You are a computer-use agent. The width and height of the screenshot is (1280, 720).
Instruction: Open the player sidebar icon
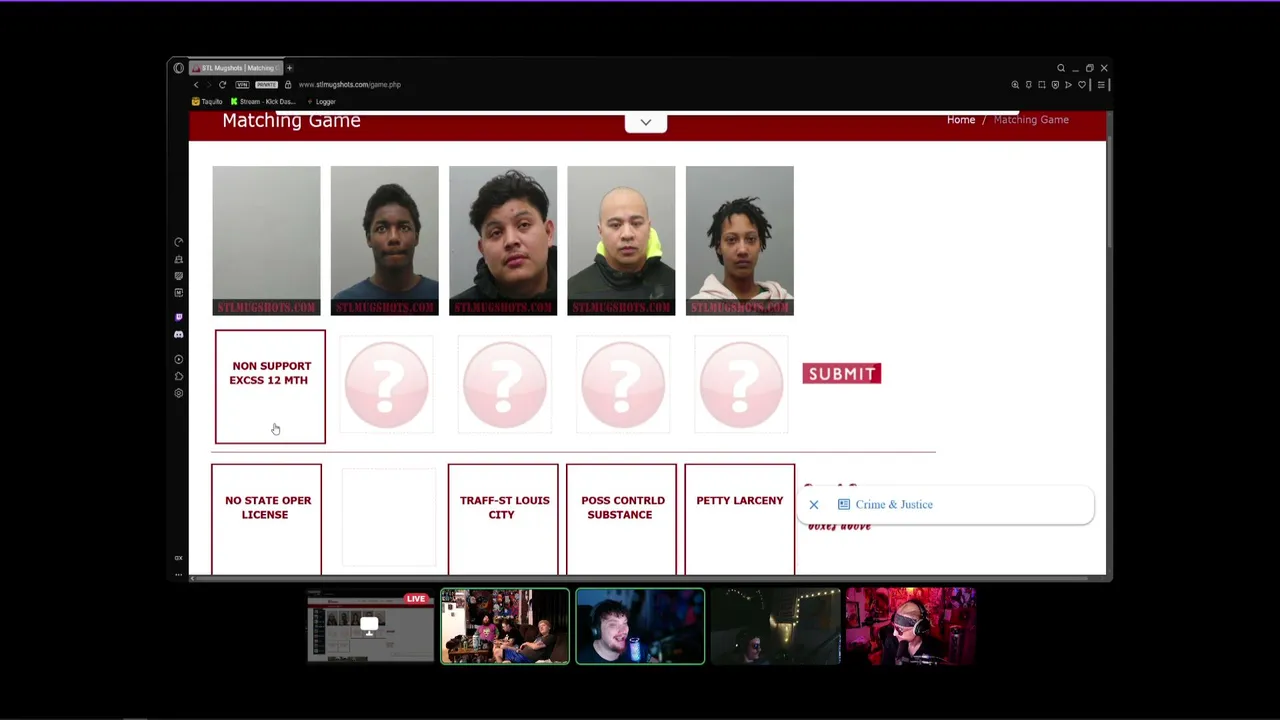(179, 359)
